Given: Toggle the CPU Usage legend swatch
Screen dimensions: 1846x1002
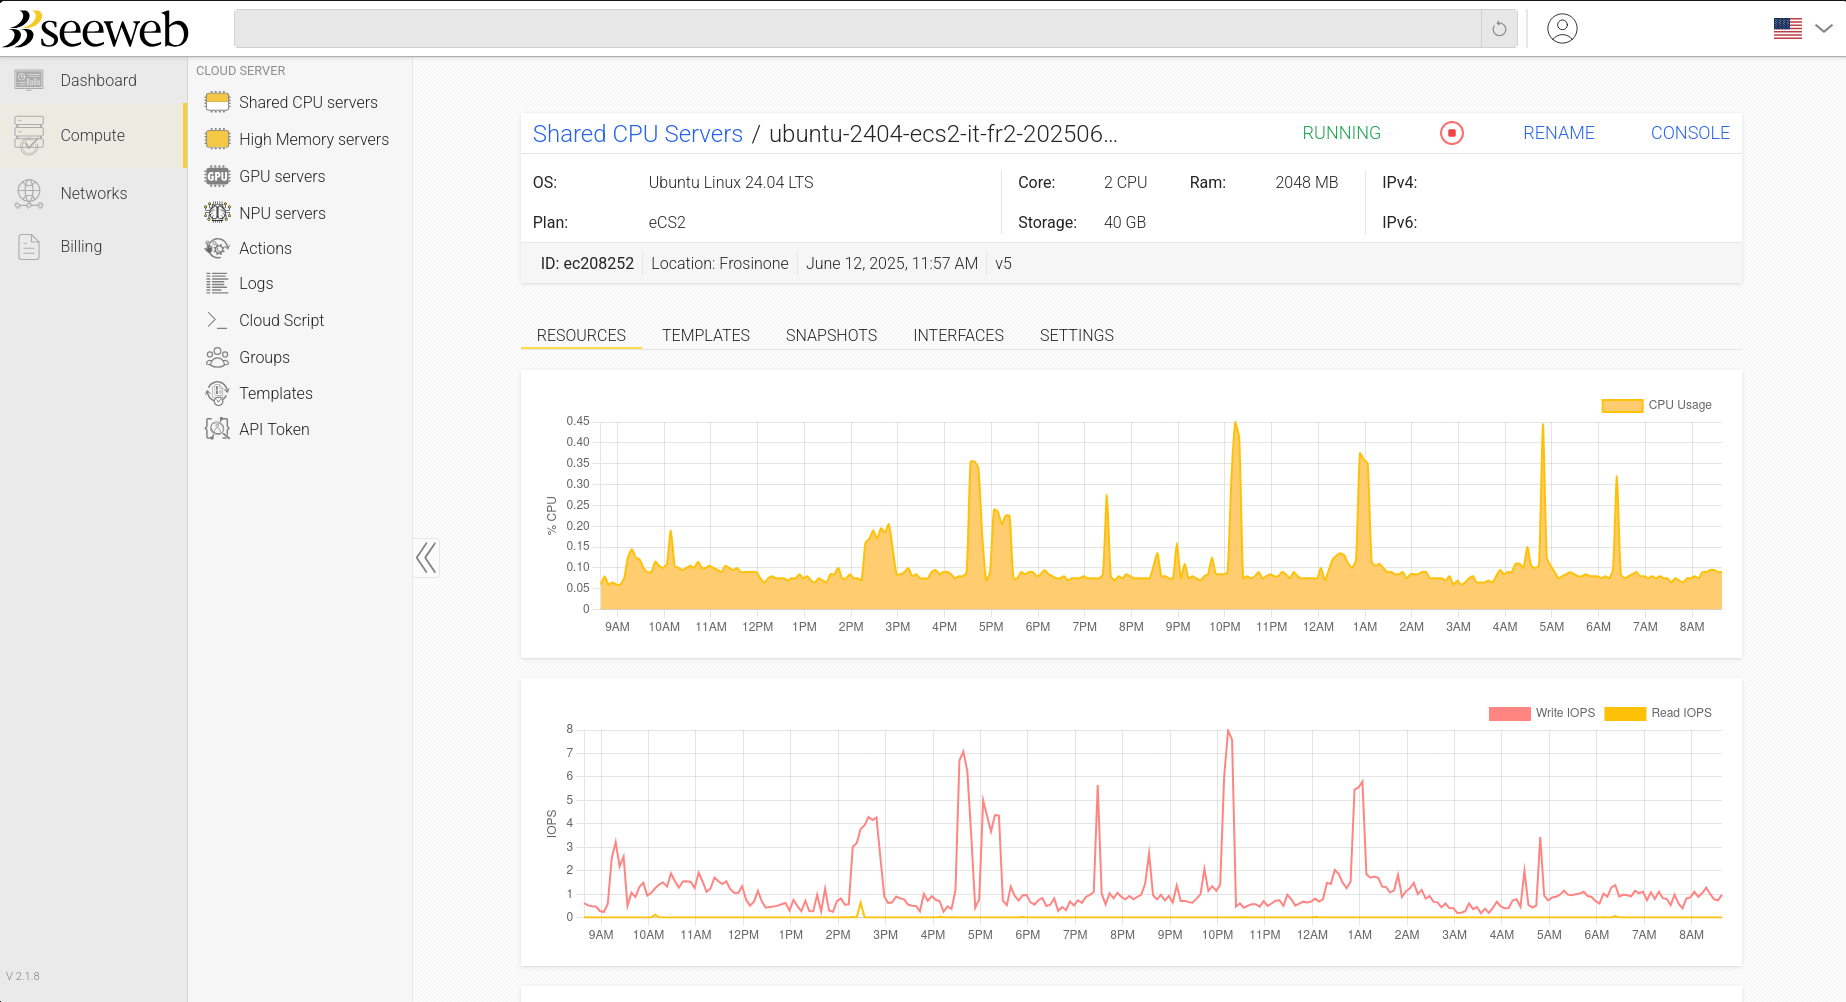Looking at the screenshot, I should pos(1622,405).
